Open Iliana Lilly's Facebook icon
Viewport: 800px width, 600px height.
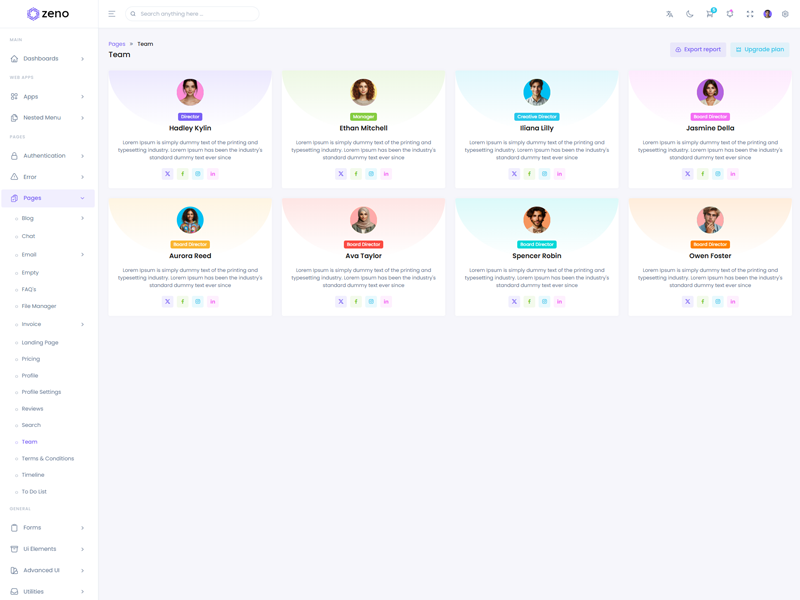pos(529,174)
